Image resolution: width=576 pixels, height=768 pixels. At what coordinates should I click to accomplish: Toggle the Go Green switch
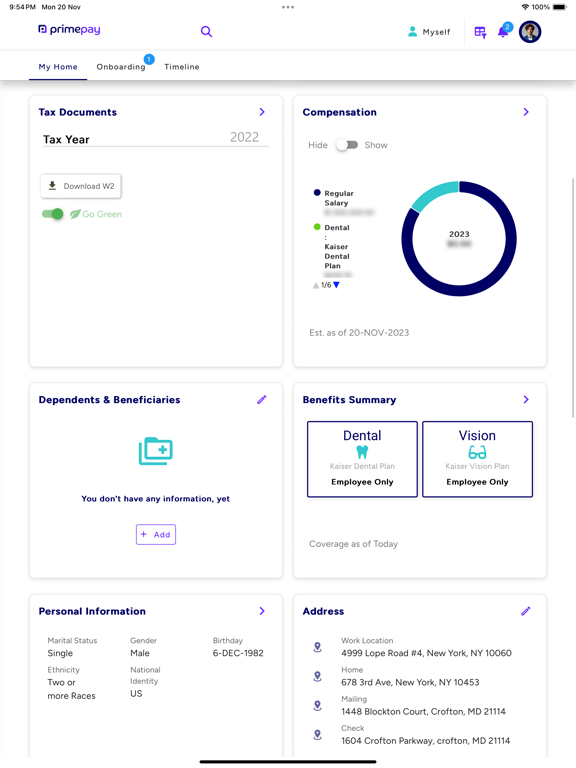(x=52, y=214)
